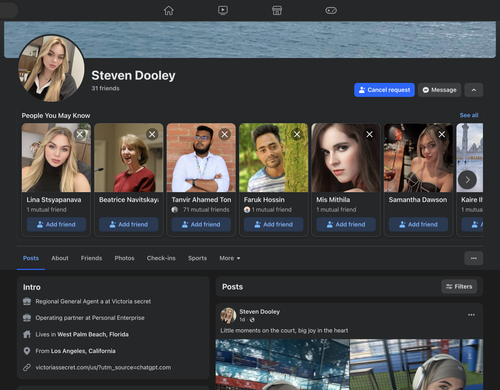Switch to the Photos tab
The height and width of the screenshot is (390, 500).
point(124,258)
